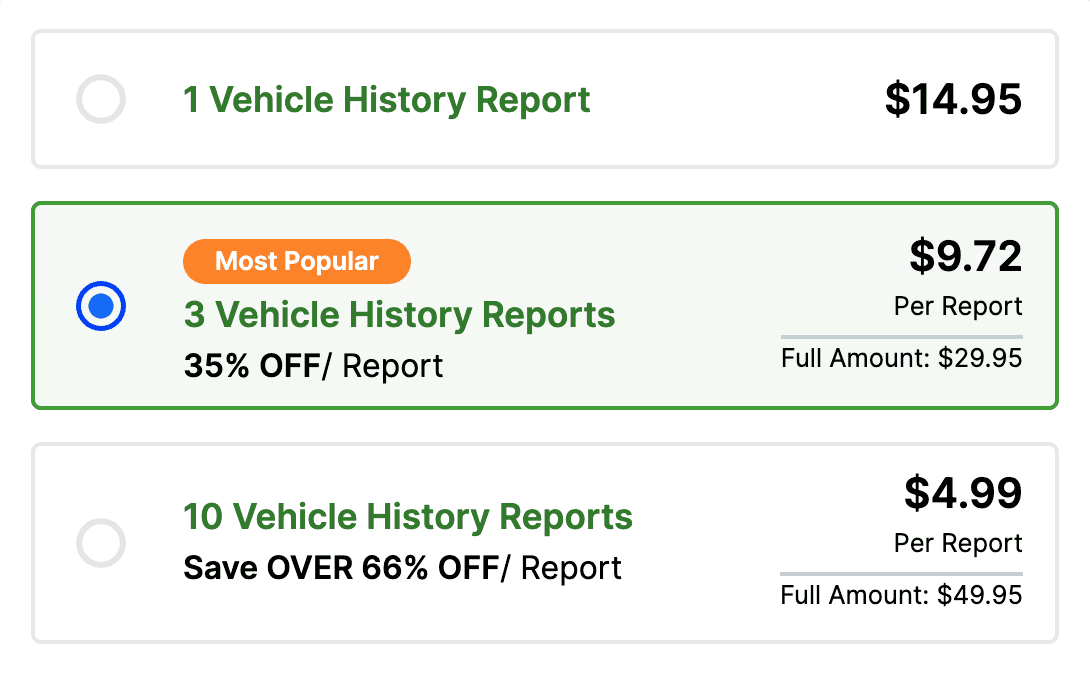Click the $4.99 per report price
This screenshot has width=1090, height=678.
coord(963,493)
